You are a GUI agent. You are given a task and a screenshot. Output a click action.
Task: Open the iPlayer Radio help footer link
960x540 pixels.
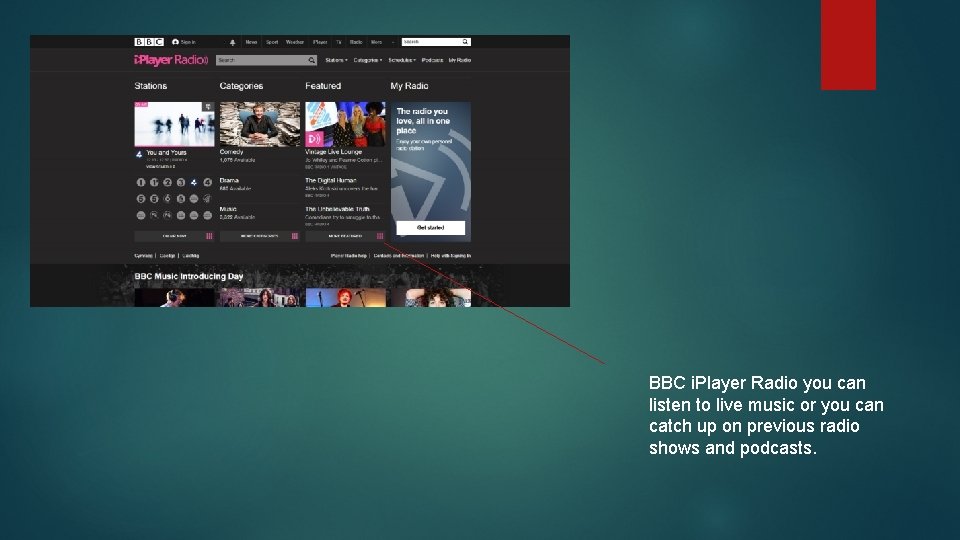pyautogui.click(x=348, y=256)
